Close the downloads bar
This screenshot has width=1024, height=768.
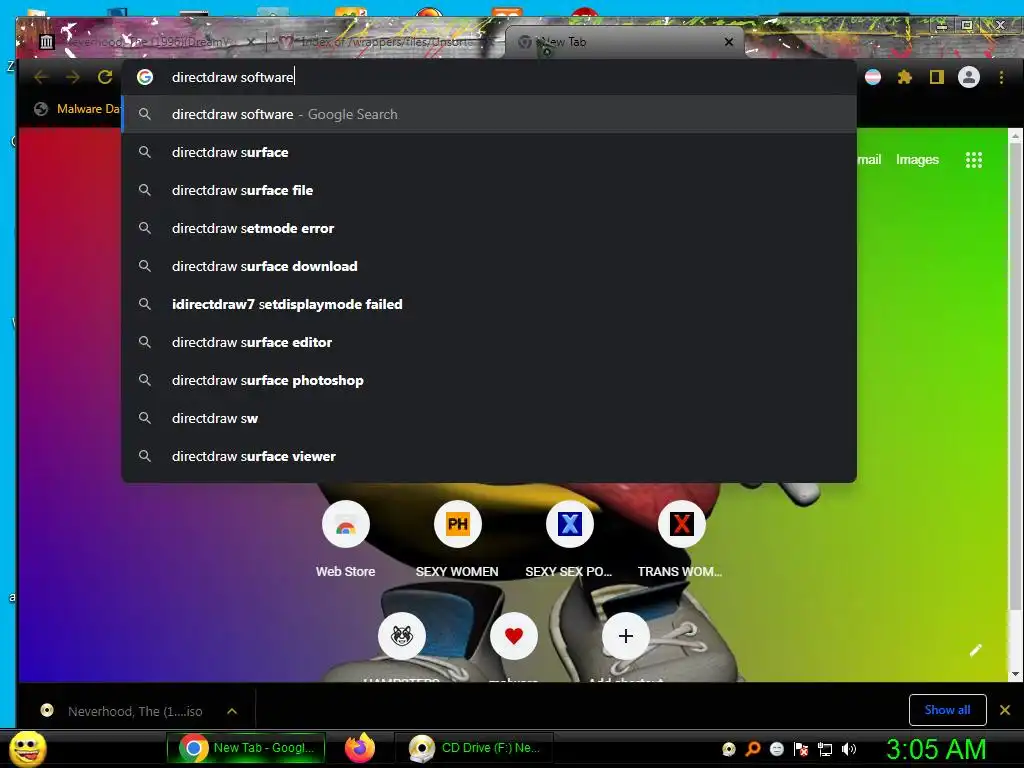pos(1004,710)
